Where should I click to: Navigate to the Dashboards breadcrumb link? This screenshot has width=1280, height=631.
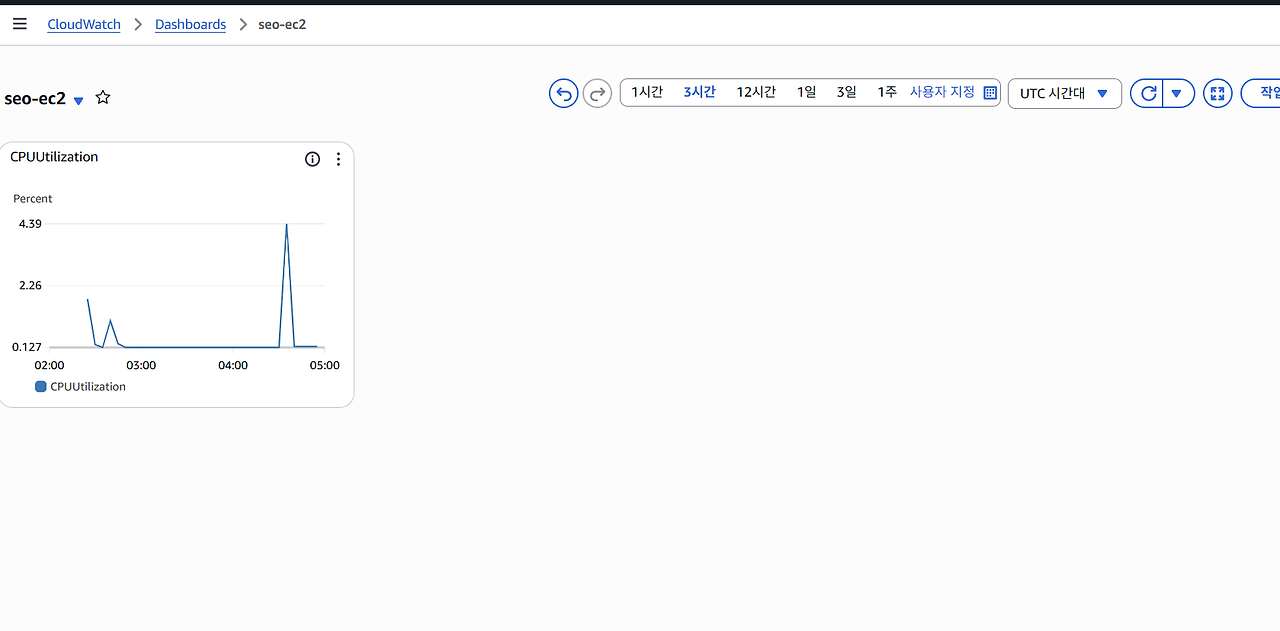pyautogui.click(x=190, y=24)
